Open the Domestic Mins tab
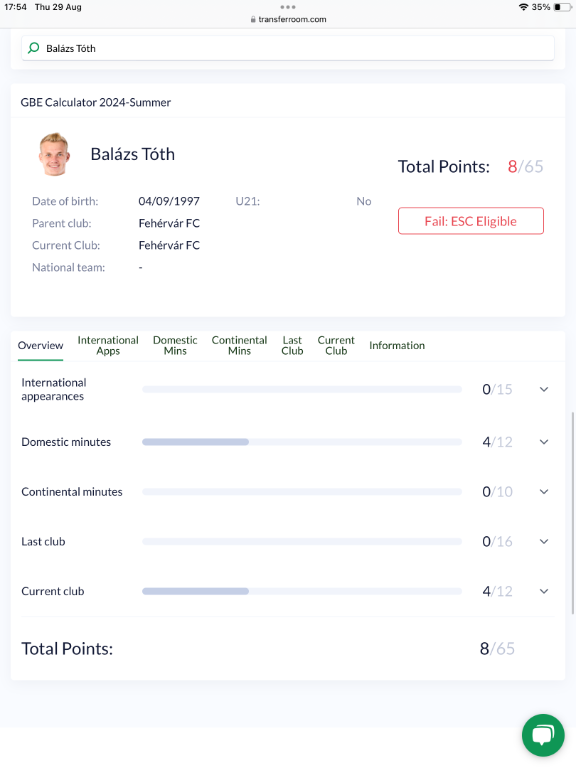 tap(175, 345)
